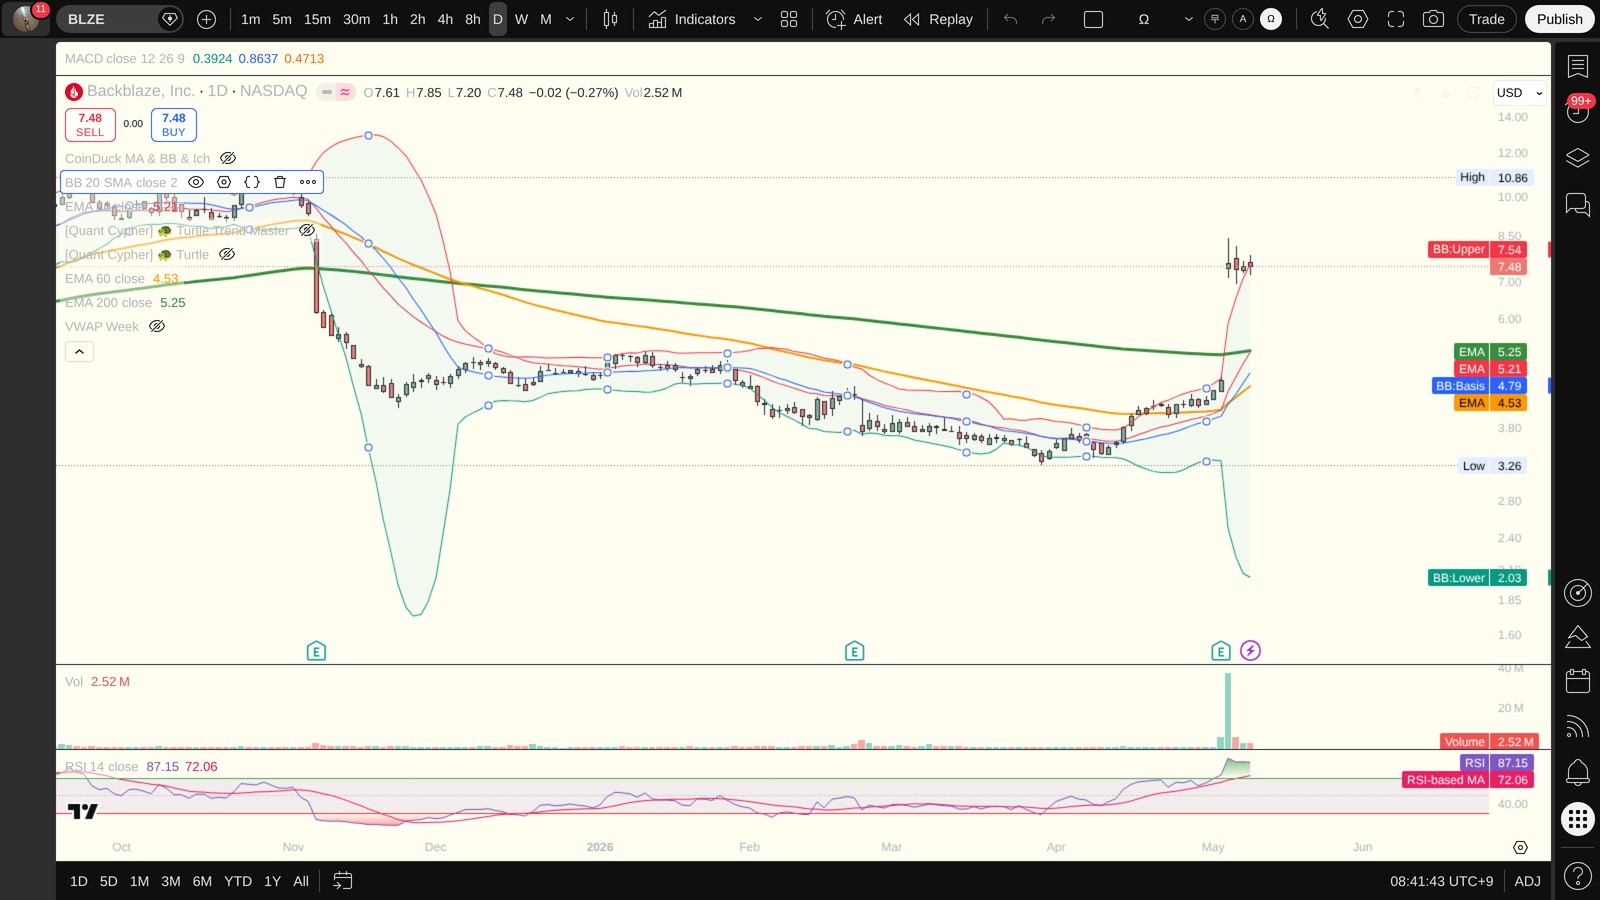Screen dimensions: 1600x900
Task: Select the 4h timeframe
Action: tap(445, 19)
